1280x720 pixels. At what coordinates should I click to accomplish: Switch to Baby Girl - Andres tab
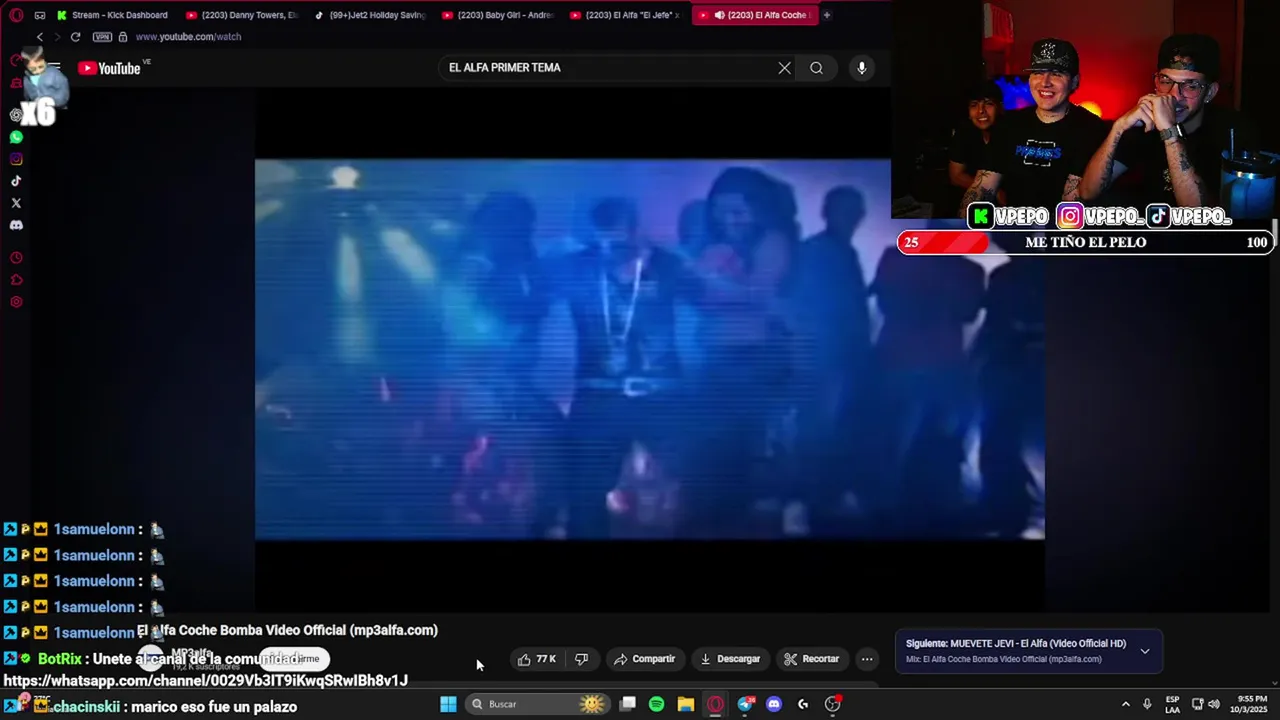tap(498, 15)
